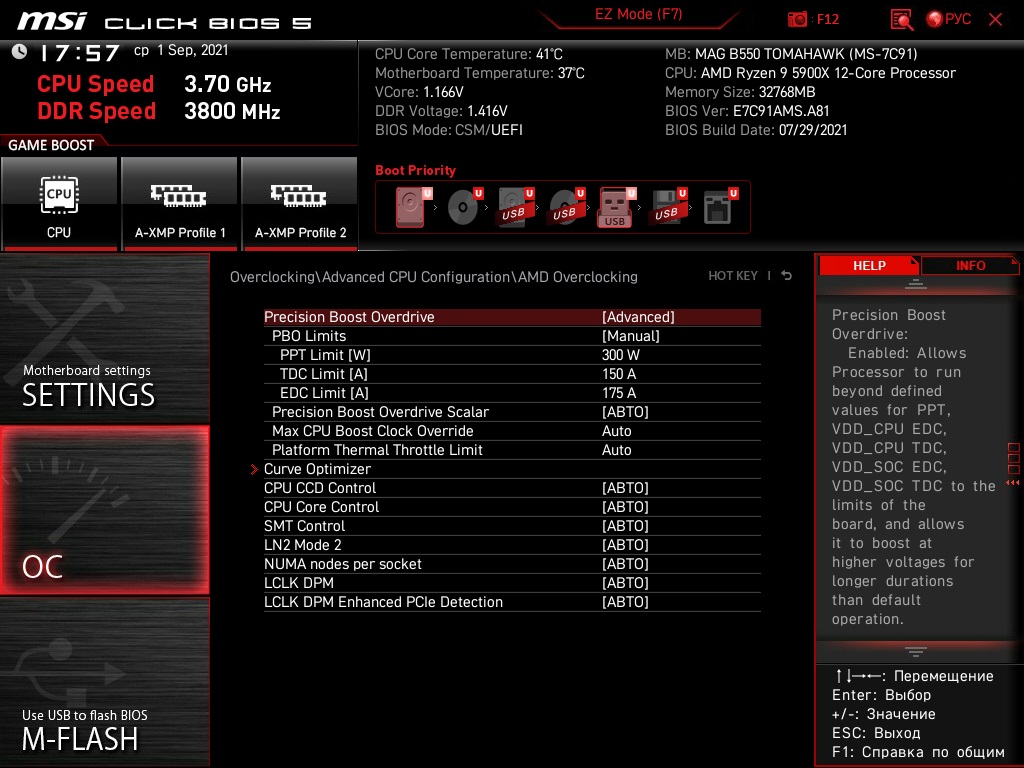
Task: Edit the TDC Limit 150 A value
Action: coord(512,374)
